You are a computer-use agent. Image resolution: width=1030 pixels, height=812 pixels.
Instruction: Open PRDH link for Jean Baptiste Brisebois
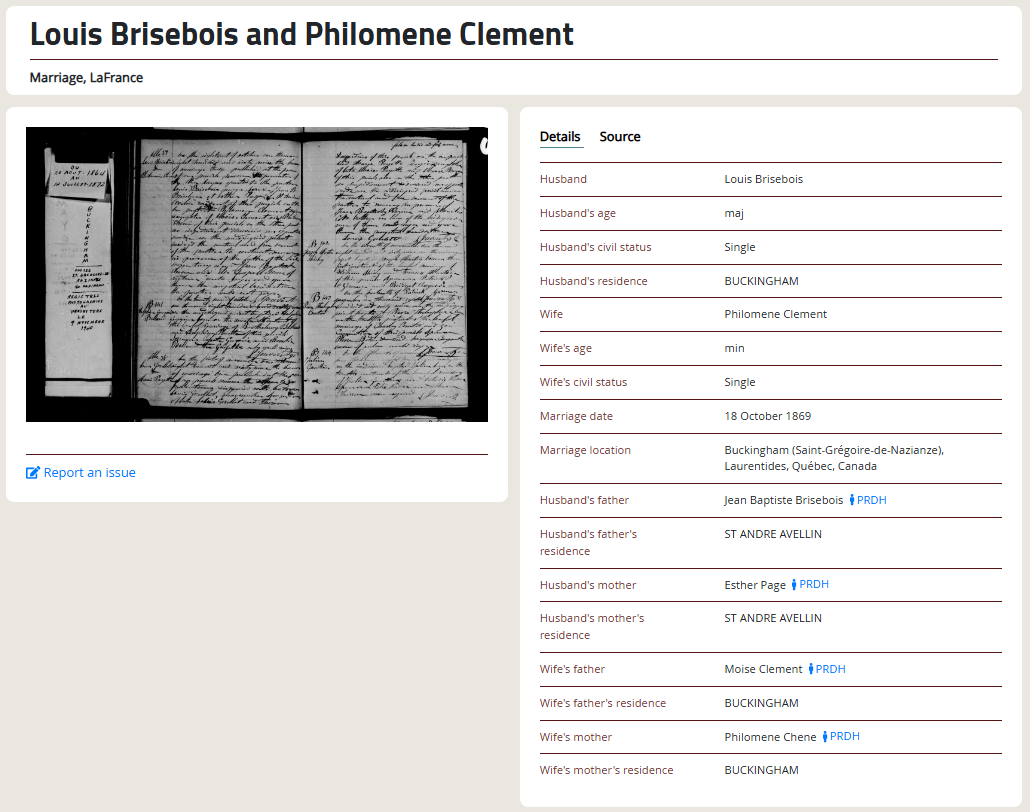point(872,500)
